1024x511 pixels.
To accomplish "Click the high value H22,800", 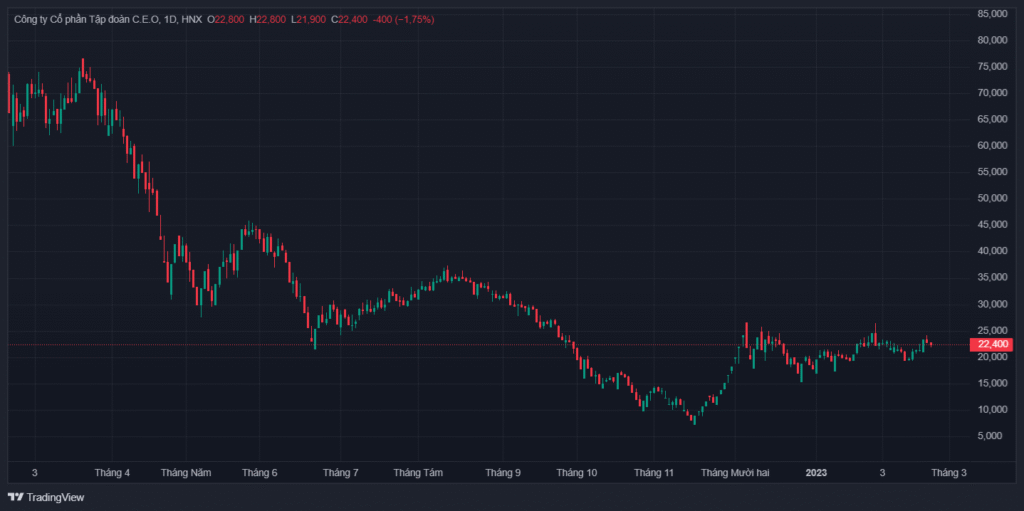I will pyautogui.click(x=267, y=20).
